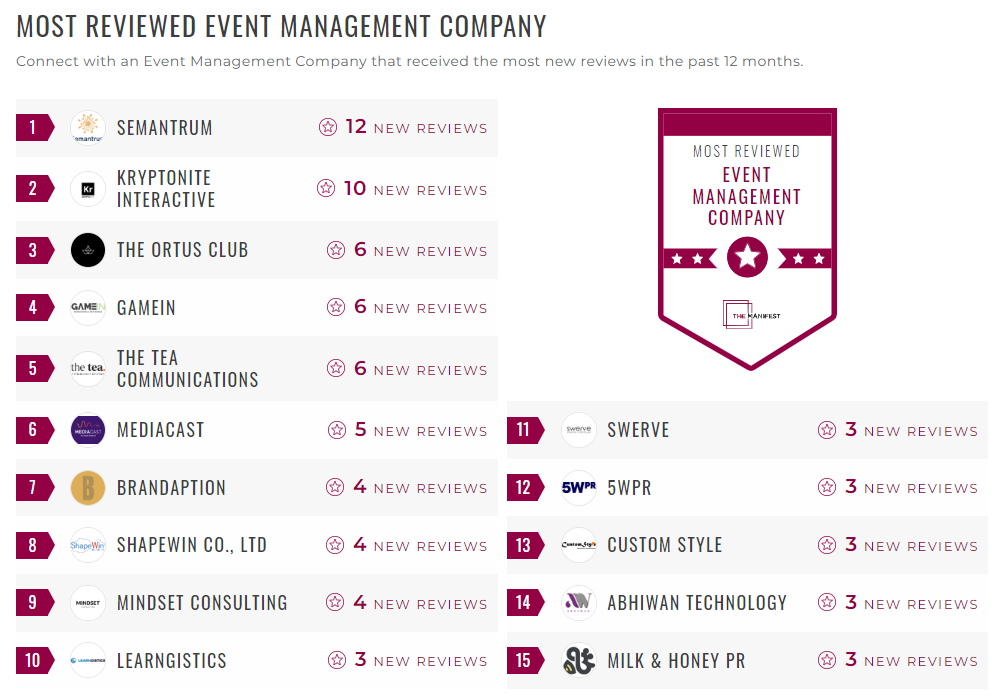Click the Milk & Honey PR logo
Image resolution: width=991 pixels, height=697 pixels.
[x=578, y=660]
